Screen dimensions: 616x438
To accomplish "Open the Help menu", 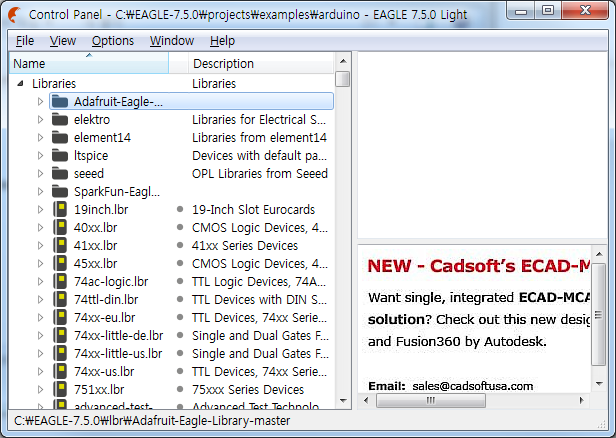I will (222, 40).
